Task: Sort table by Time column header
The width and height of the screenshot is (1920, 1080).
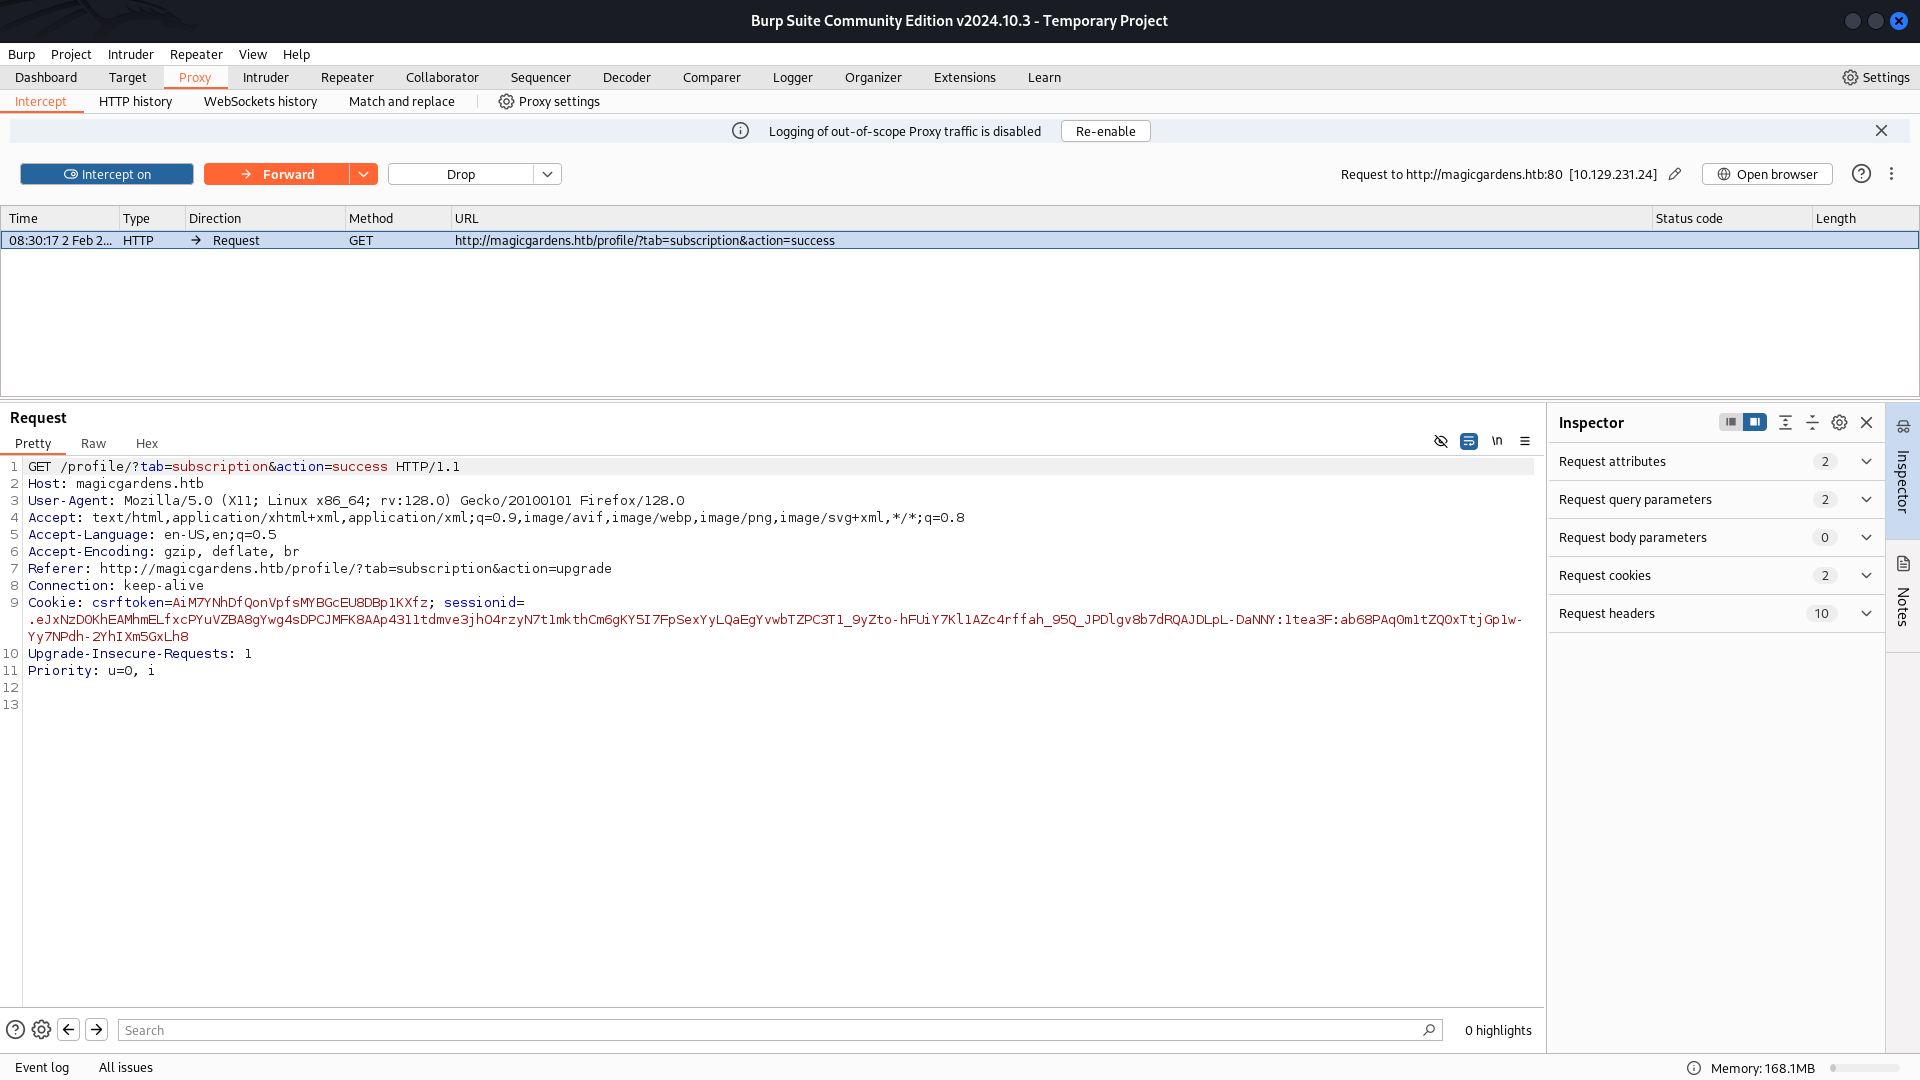Action: 60,218
